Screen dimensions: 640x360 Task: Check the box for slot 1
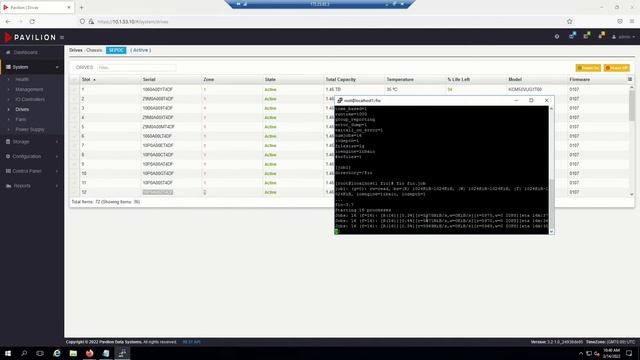click(74, 89)
